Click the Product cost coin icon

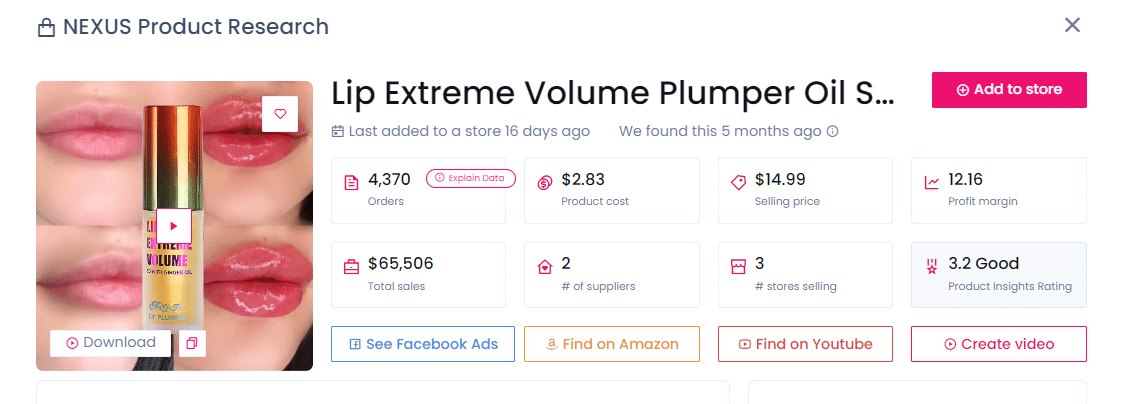(545, 183)
